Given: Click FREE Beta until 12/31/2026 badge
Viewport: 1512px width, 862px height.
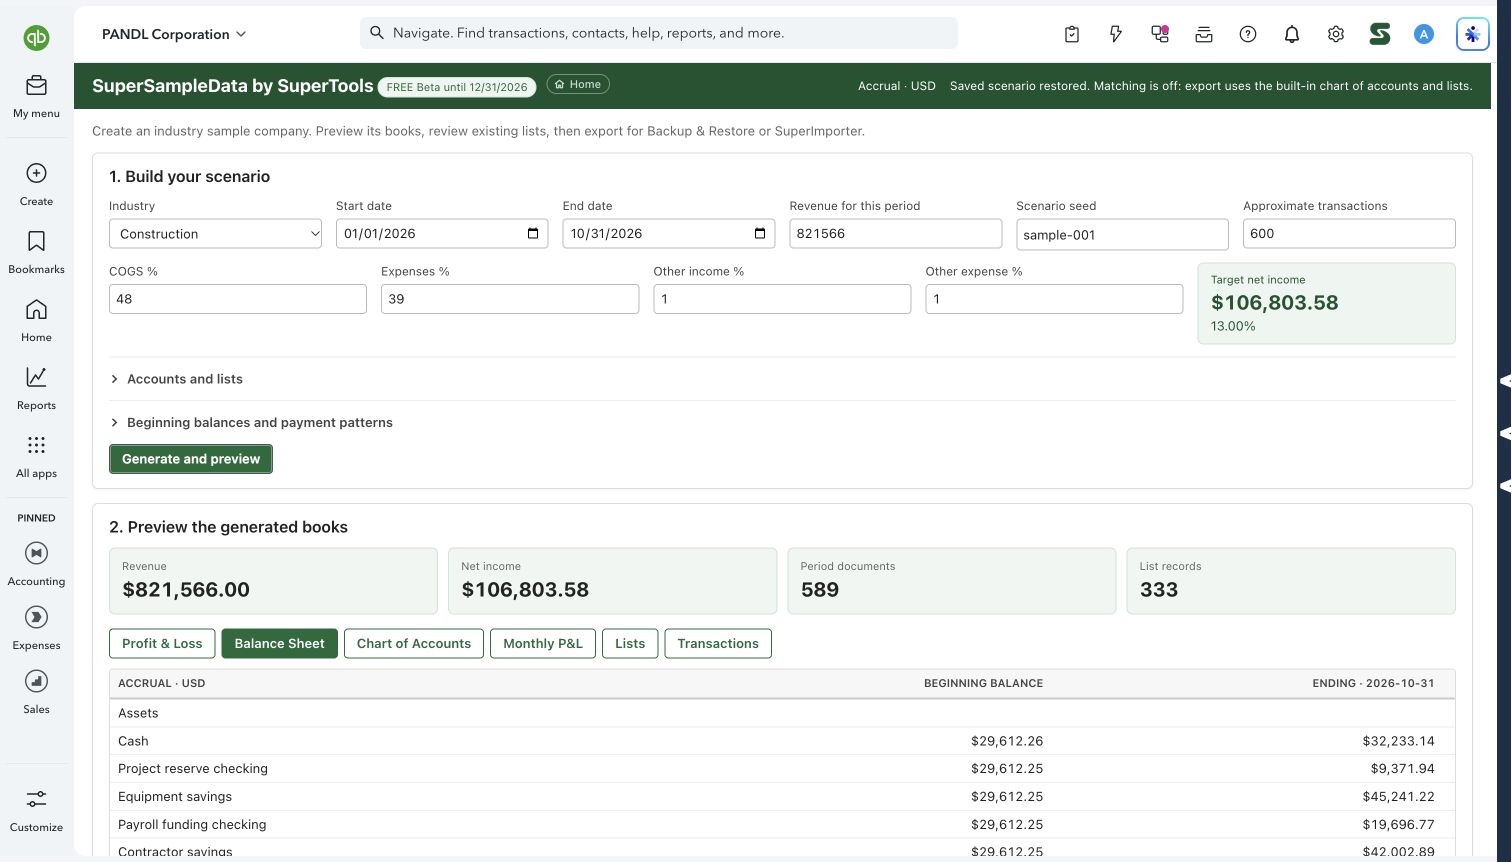Looking at the screenshot, I should (x=457, y=87).
